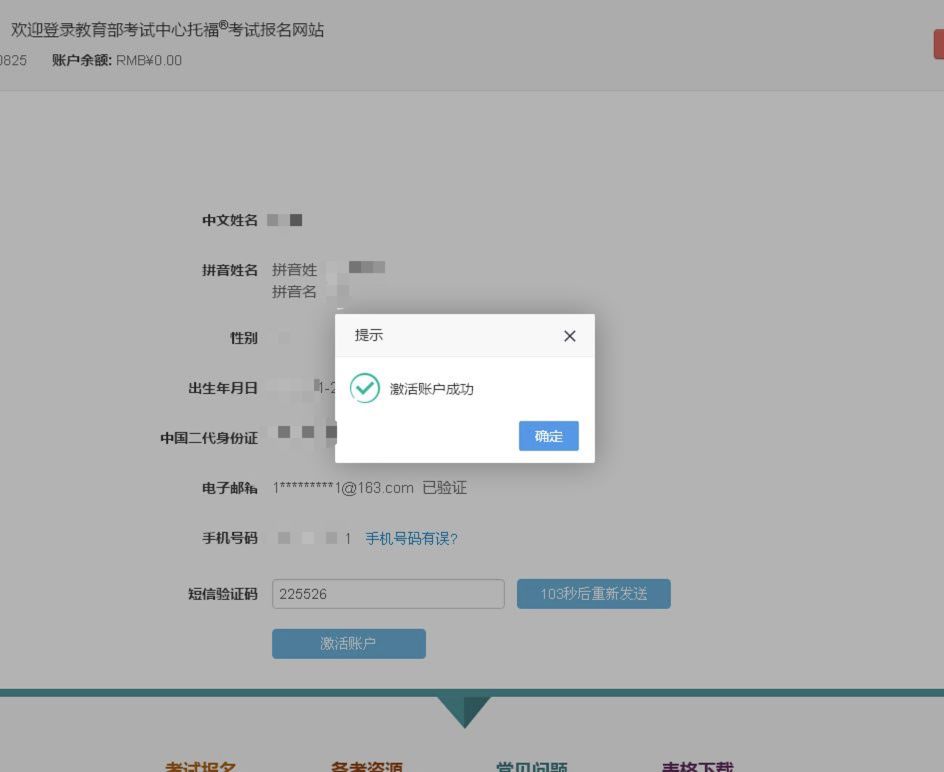Open the 考试报名 section
Image resolution: width=944 pixels, height=772 pixels.
click(x=201, y=767)
